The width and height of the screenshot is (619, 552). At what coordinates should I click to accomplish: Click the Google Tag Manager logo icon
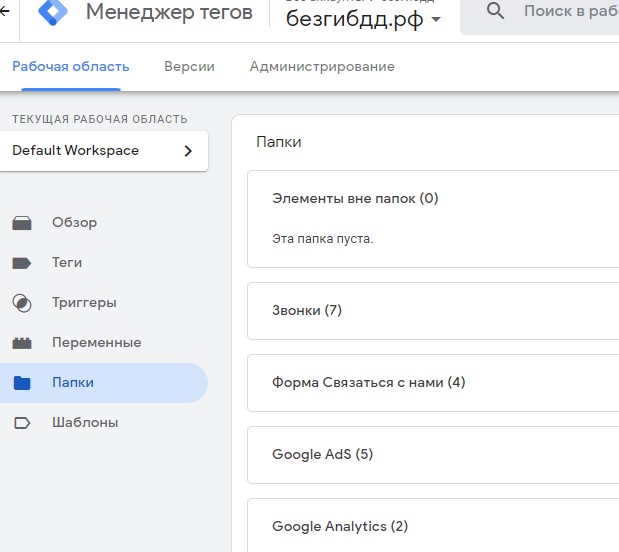pyautogui.click(x=51, y=12)
